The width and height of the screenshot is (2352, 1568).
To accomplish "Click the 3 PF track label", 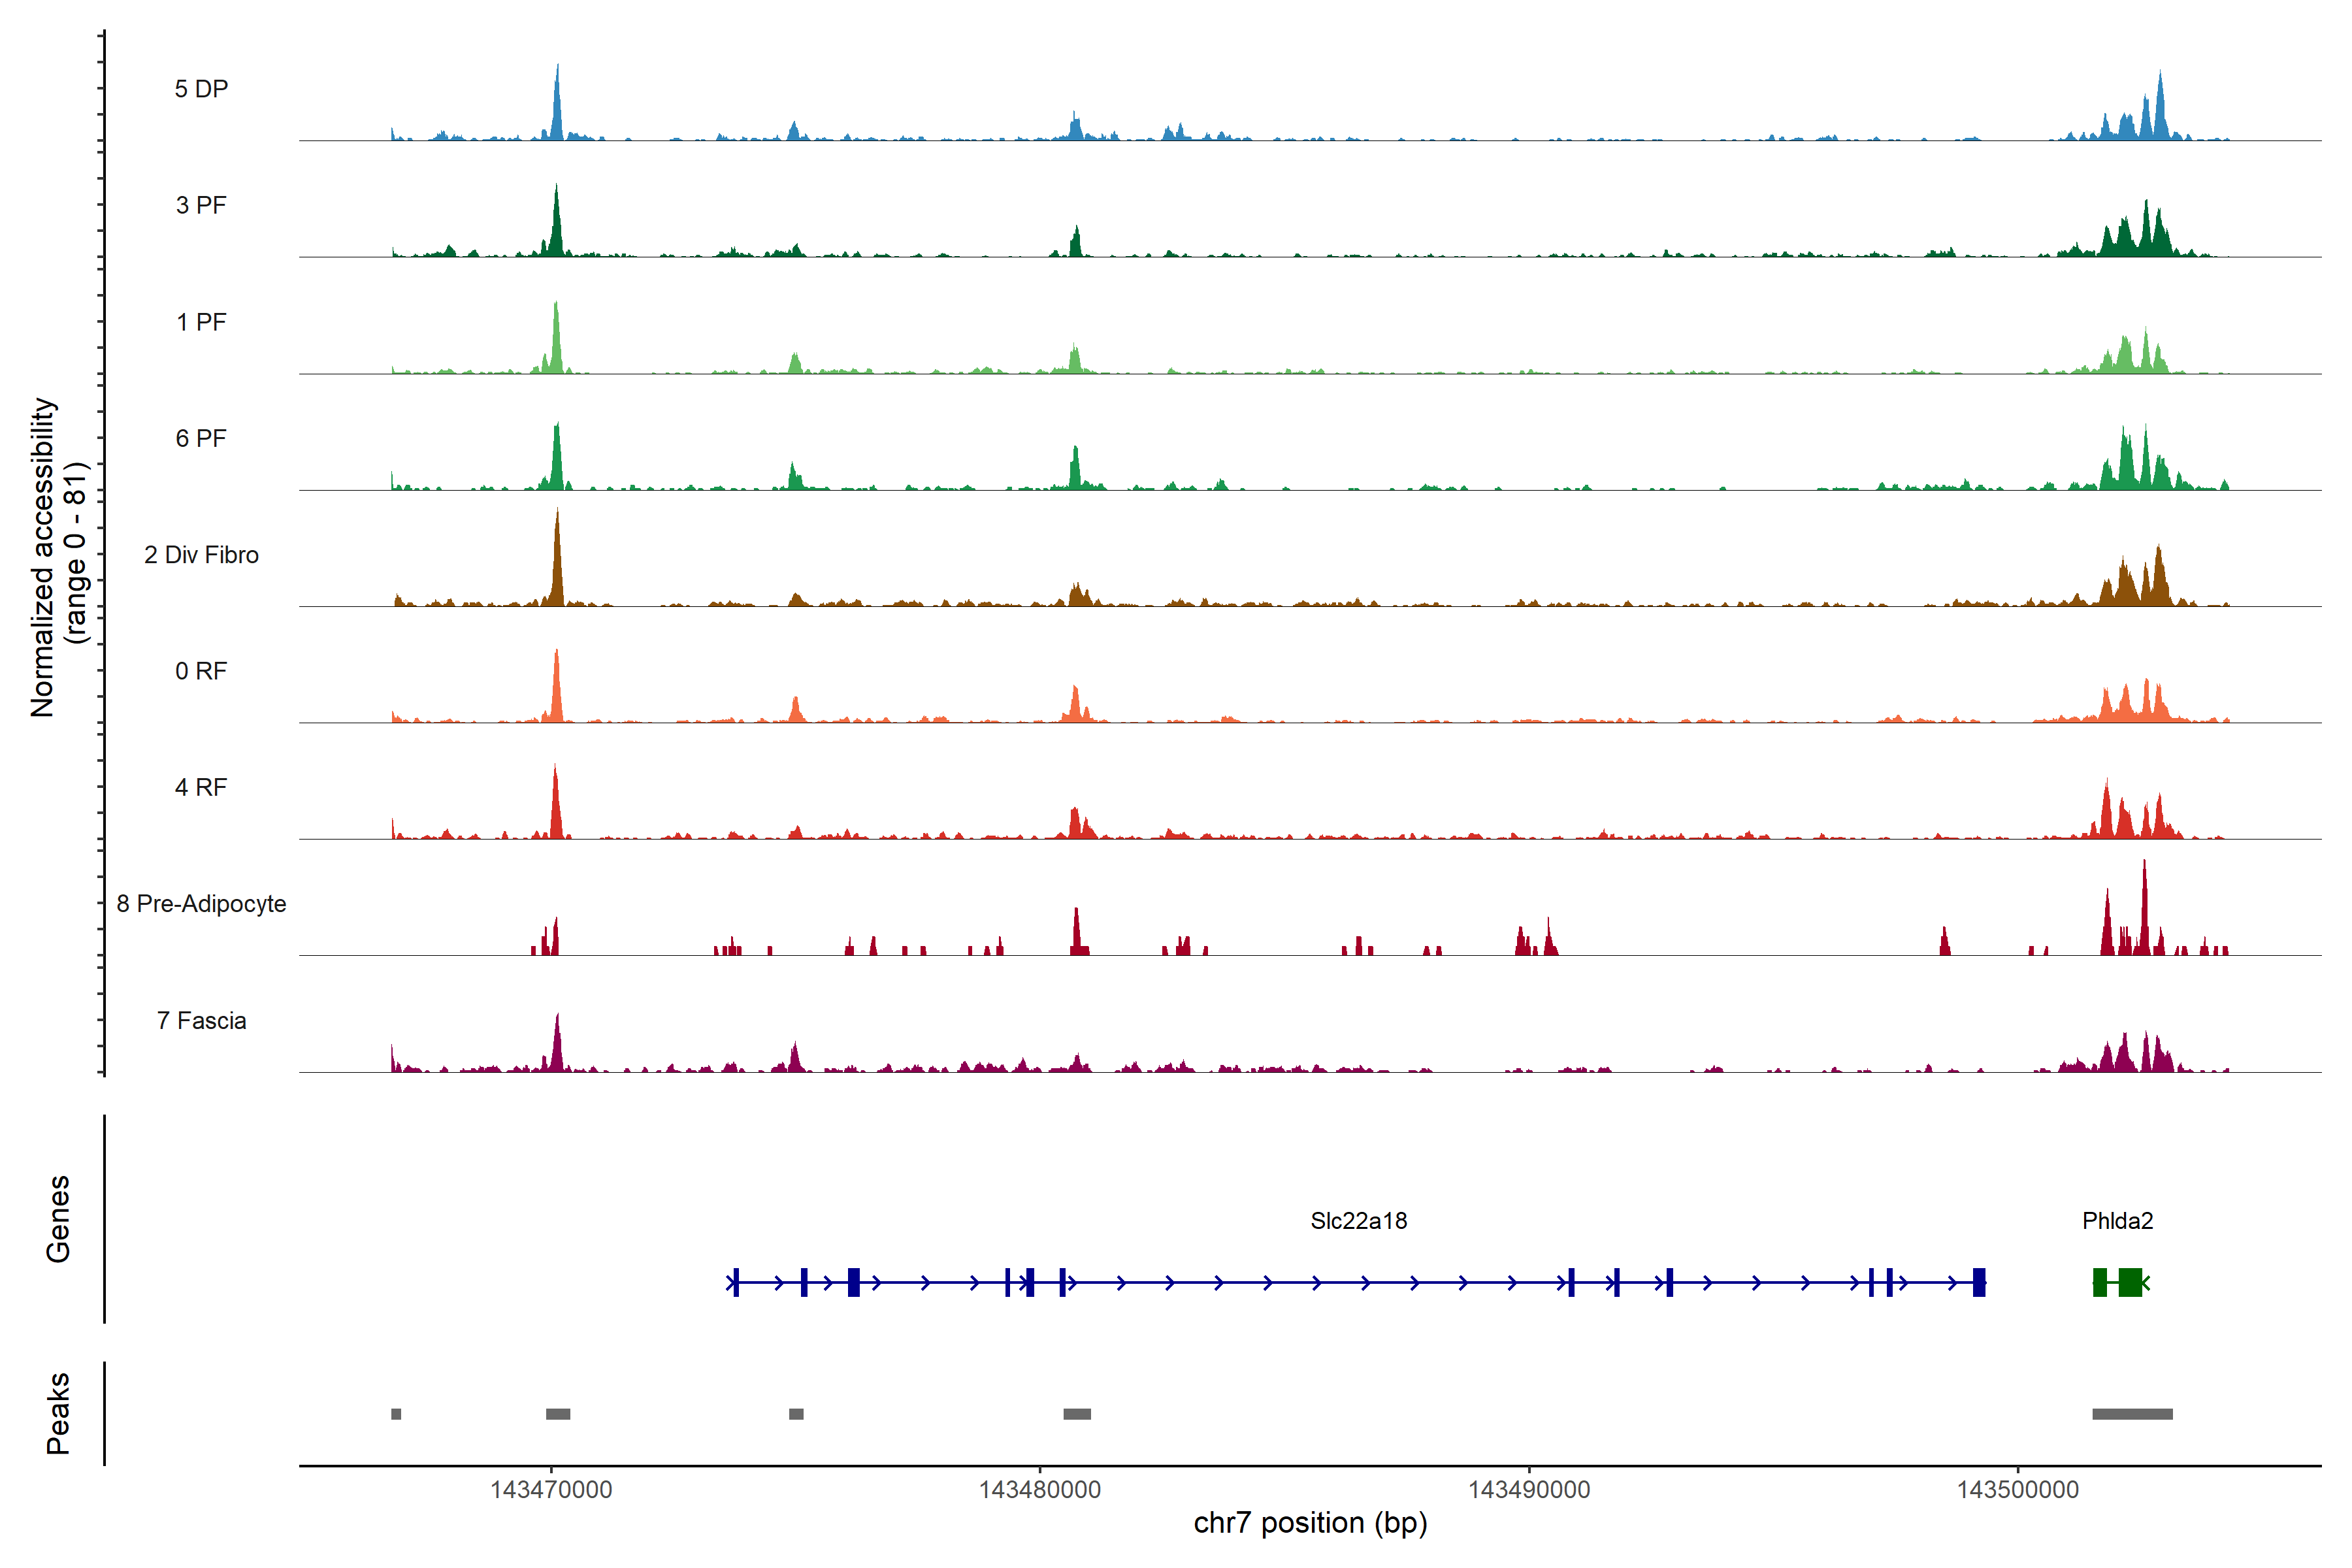I will pyautogui.click(x=201, y=205).
